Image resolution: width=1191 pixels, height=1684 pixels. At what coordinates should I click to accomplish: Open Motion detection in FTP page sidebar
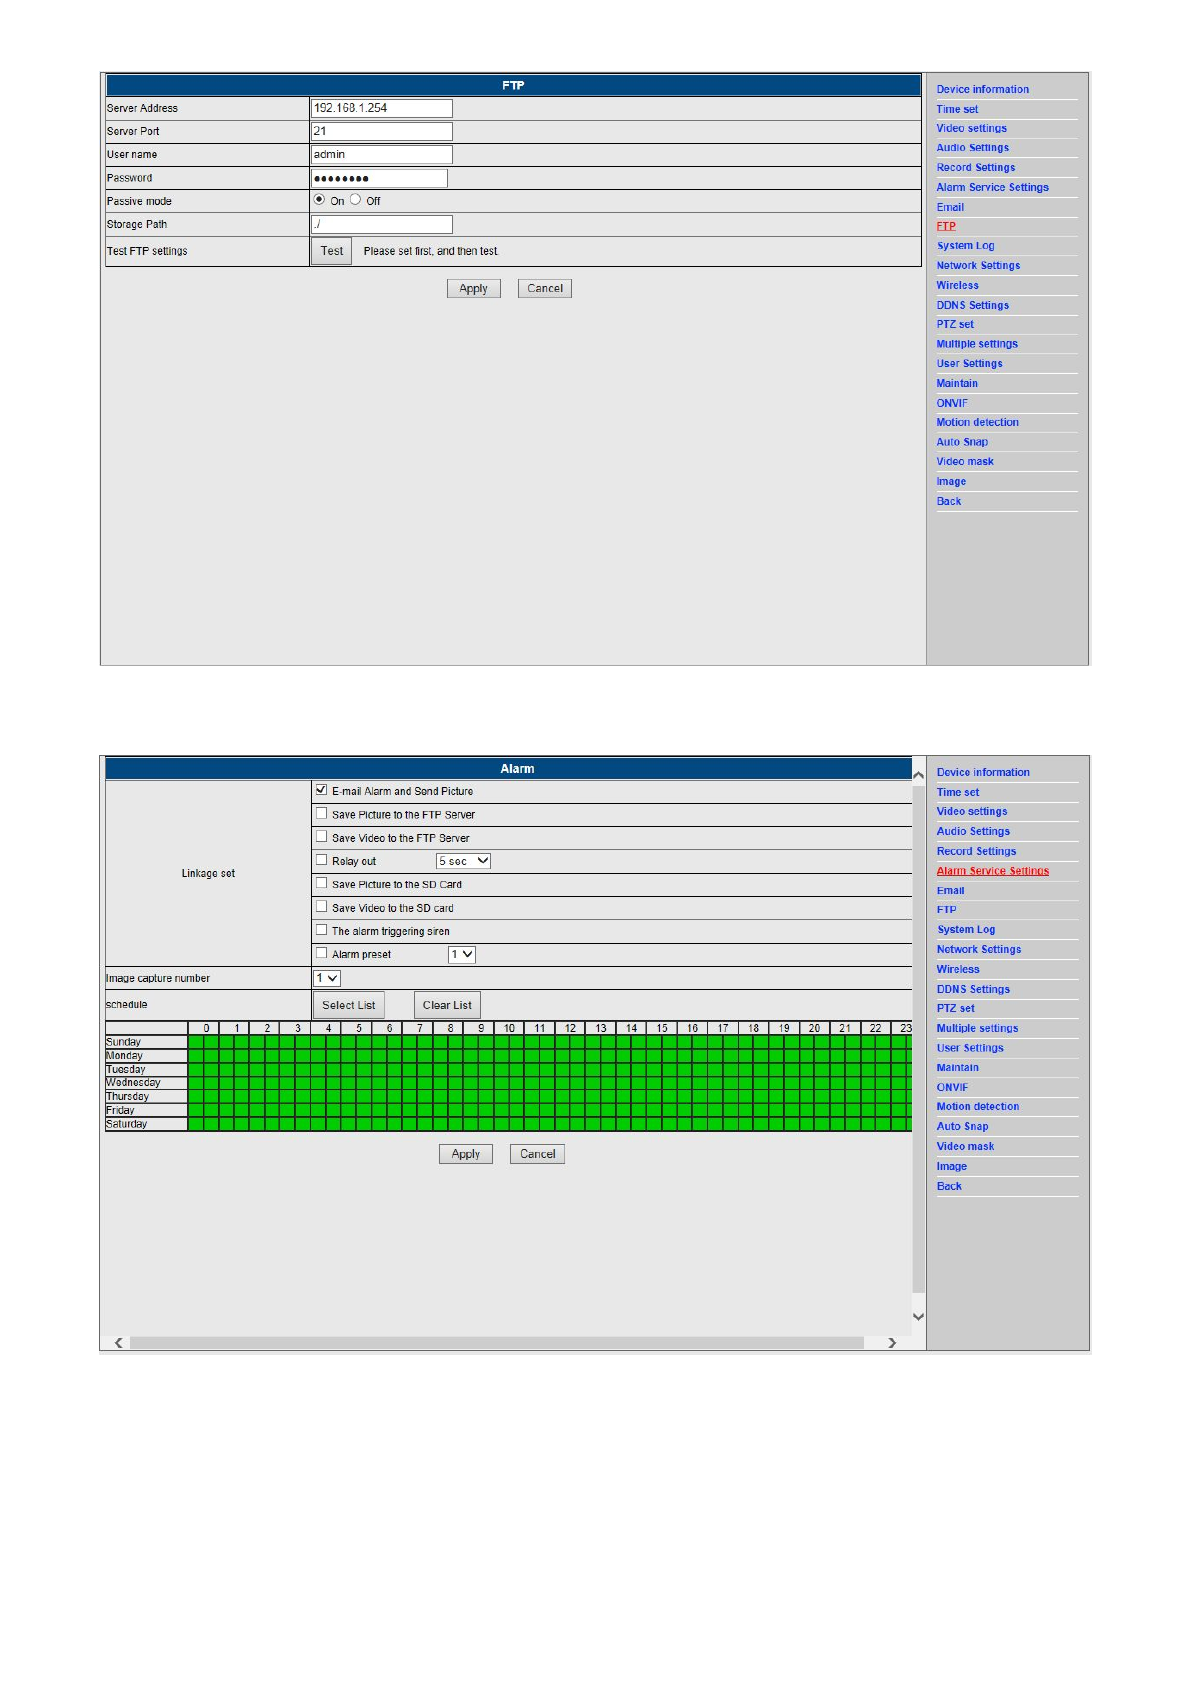click(978, 422)
